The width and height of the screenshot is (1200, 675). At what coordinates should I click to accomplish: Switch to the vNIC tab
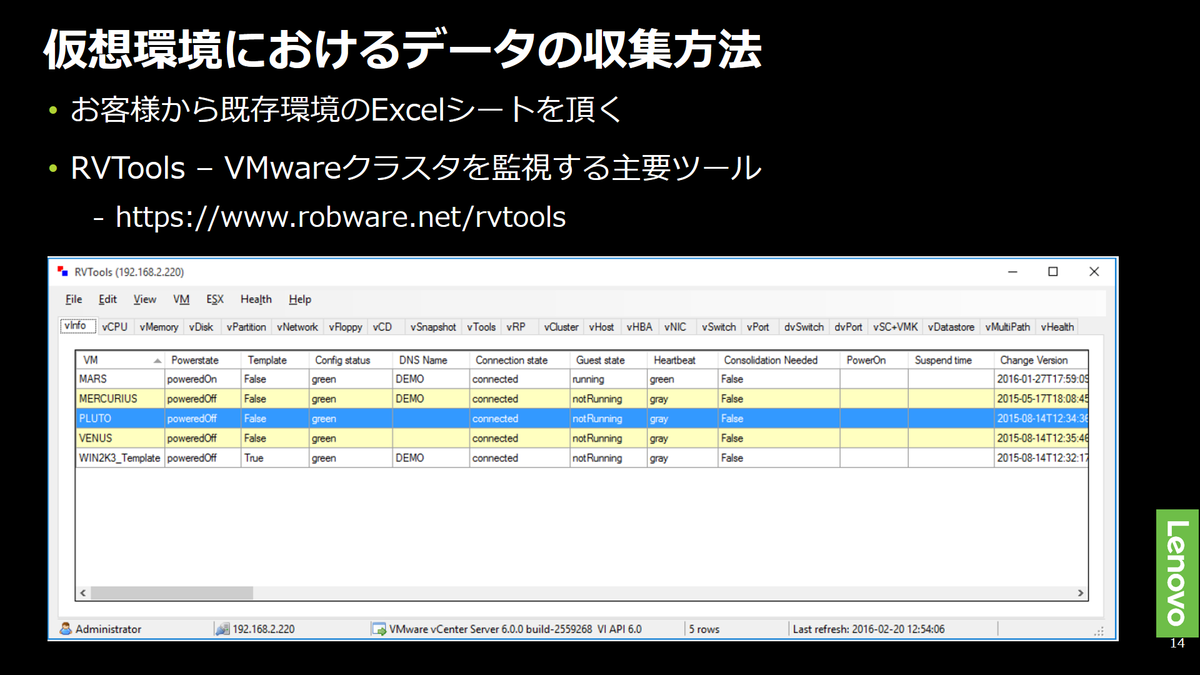pos(675,327)
